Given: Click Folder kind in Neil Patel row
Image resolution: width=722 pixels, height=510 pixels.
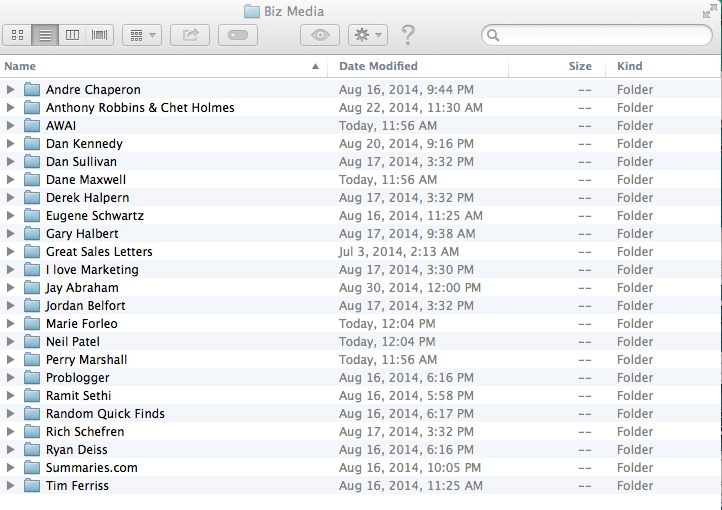Looking at the screenshot, I should (635, 342).
